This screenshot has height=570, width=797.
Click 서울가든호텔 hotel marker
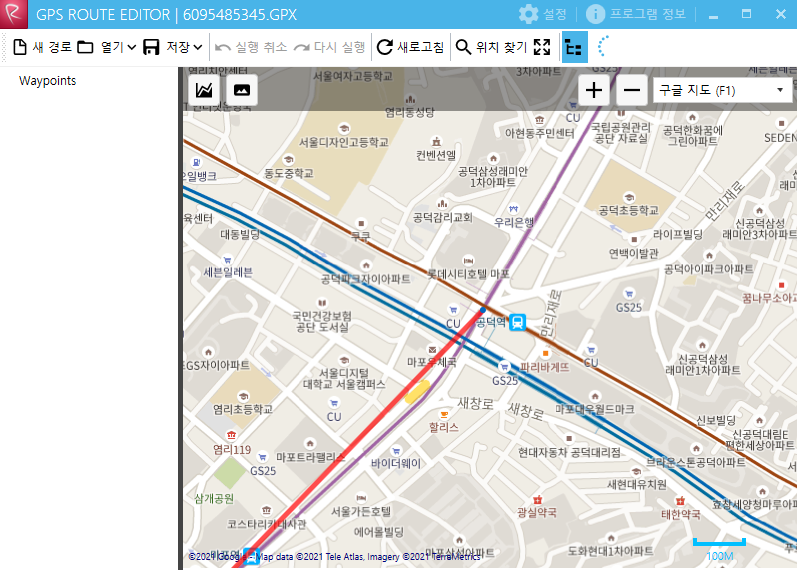point(361,498)
